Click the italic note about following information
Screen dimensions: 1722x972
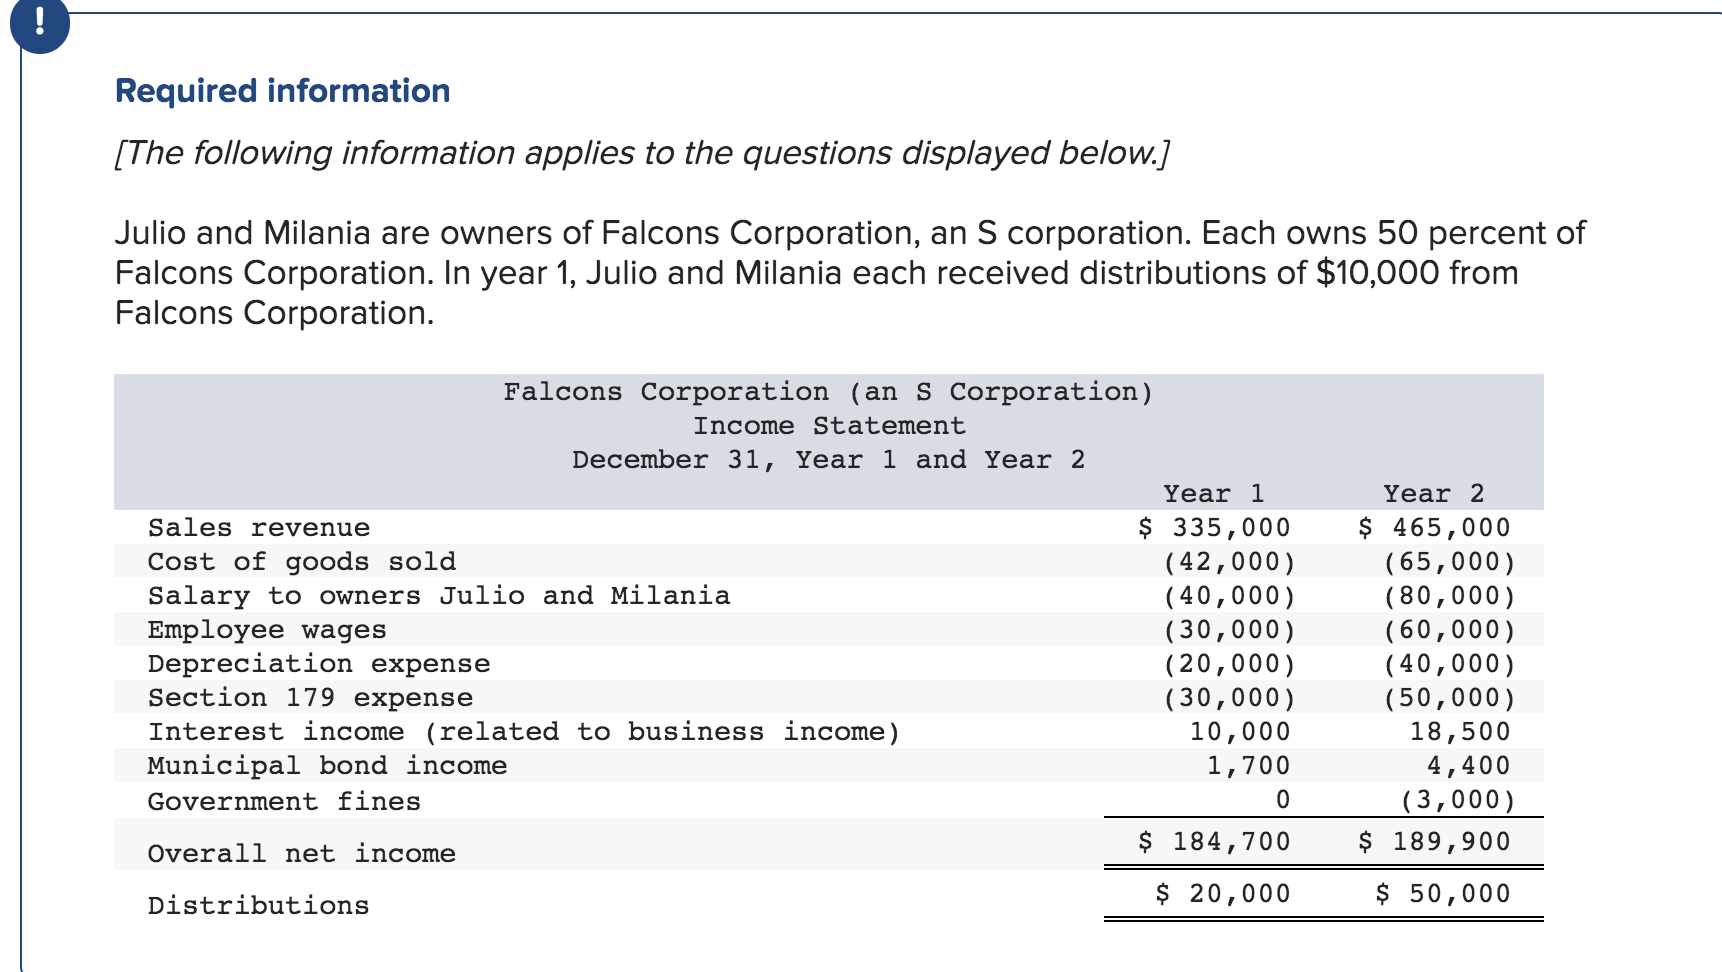pyautogui.click(x=642, y=153)
